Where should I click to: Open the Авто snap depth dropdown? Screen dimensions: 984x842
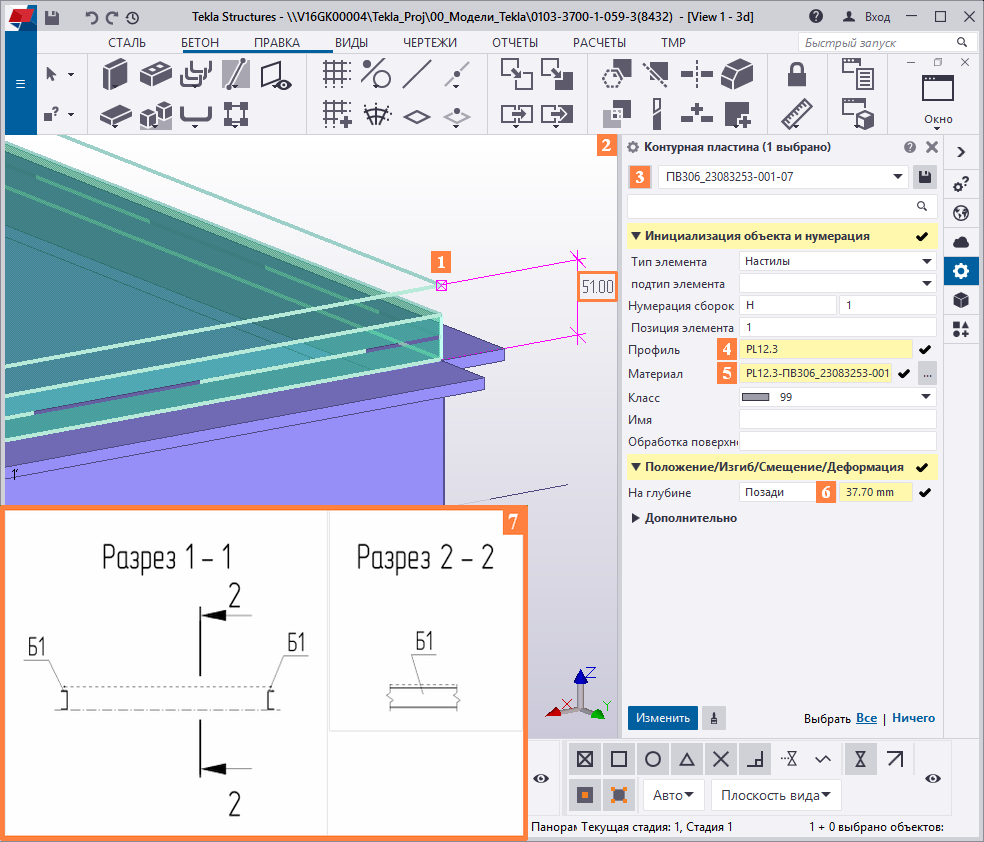click(x=674, y=796)
